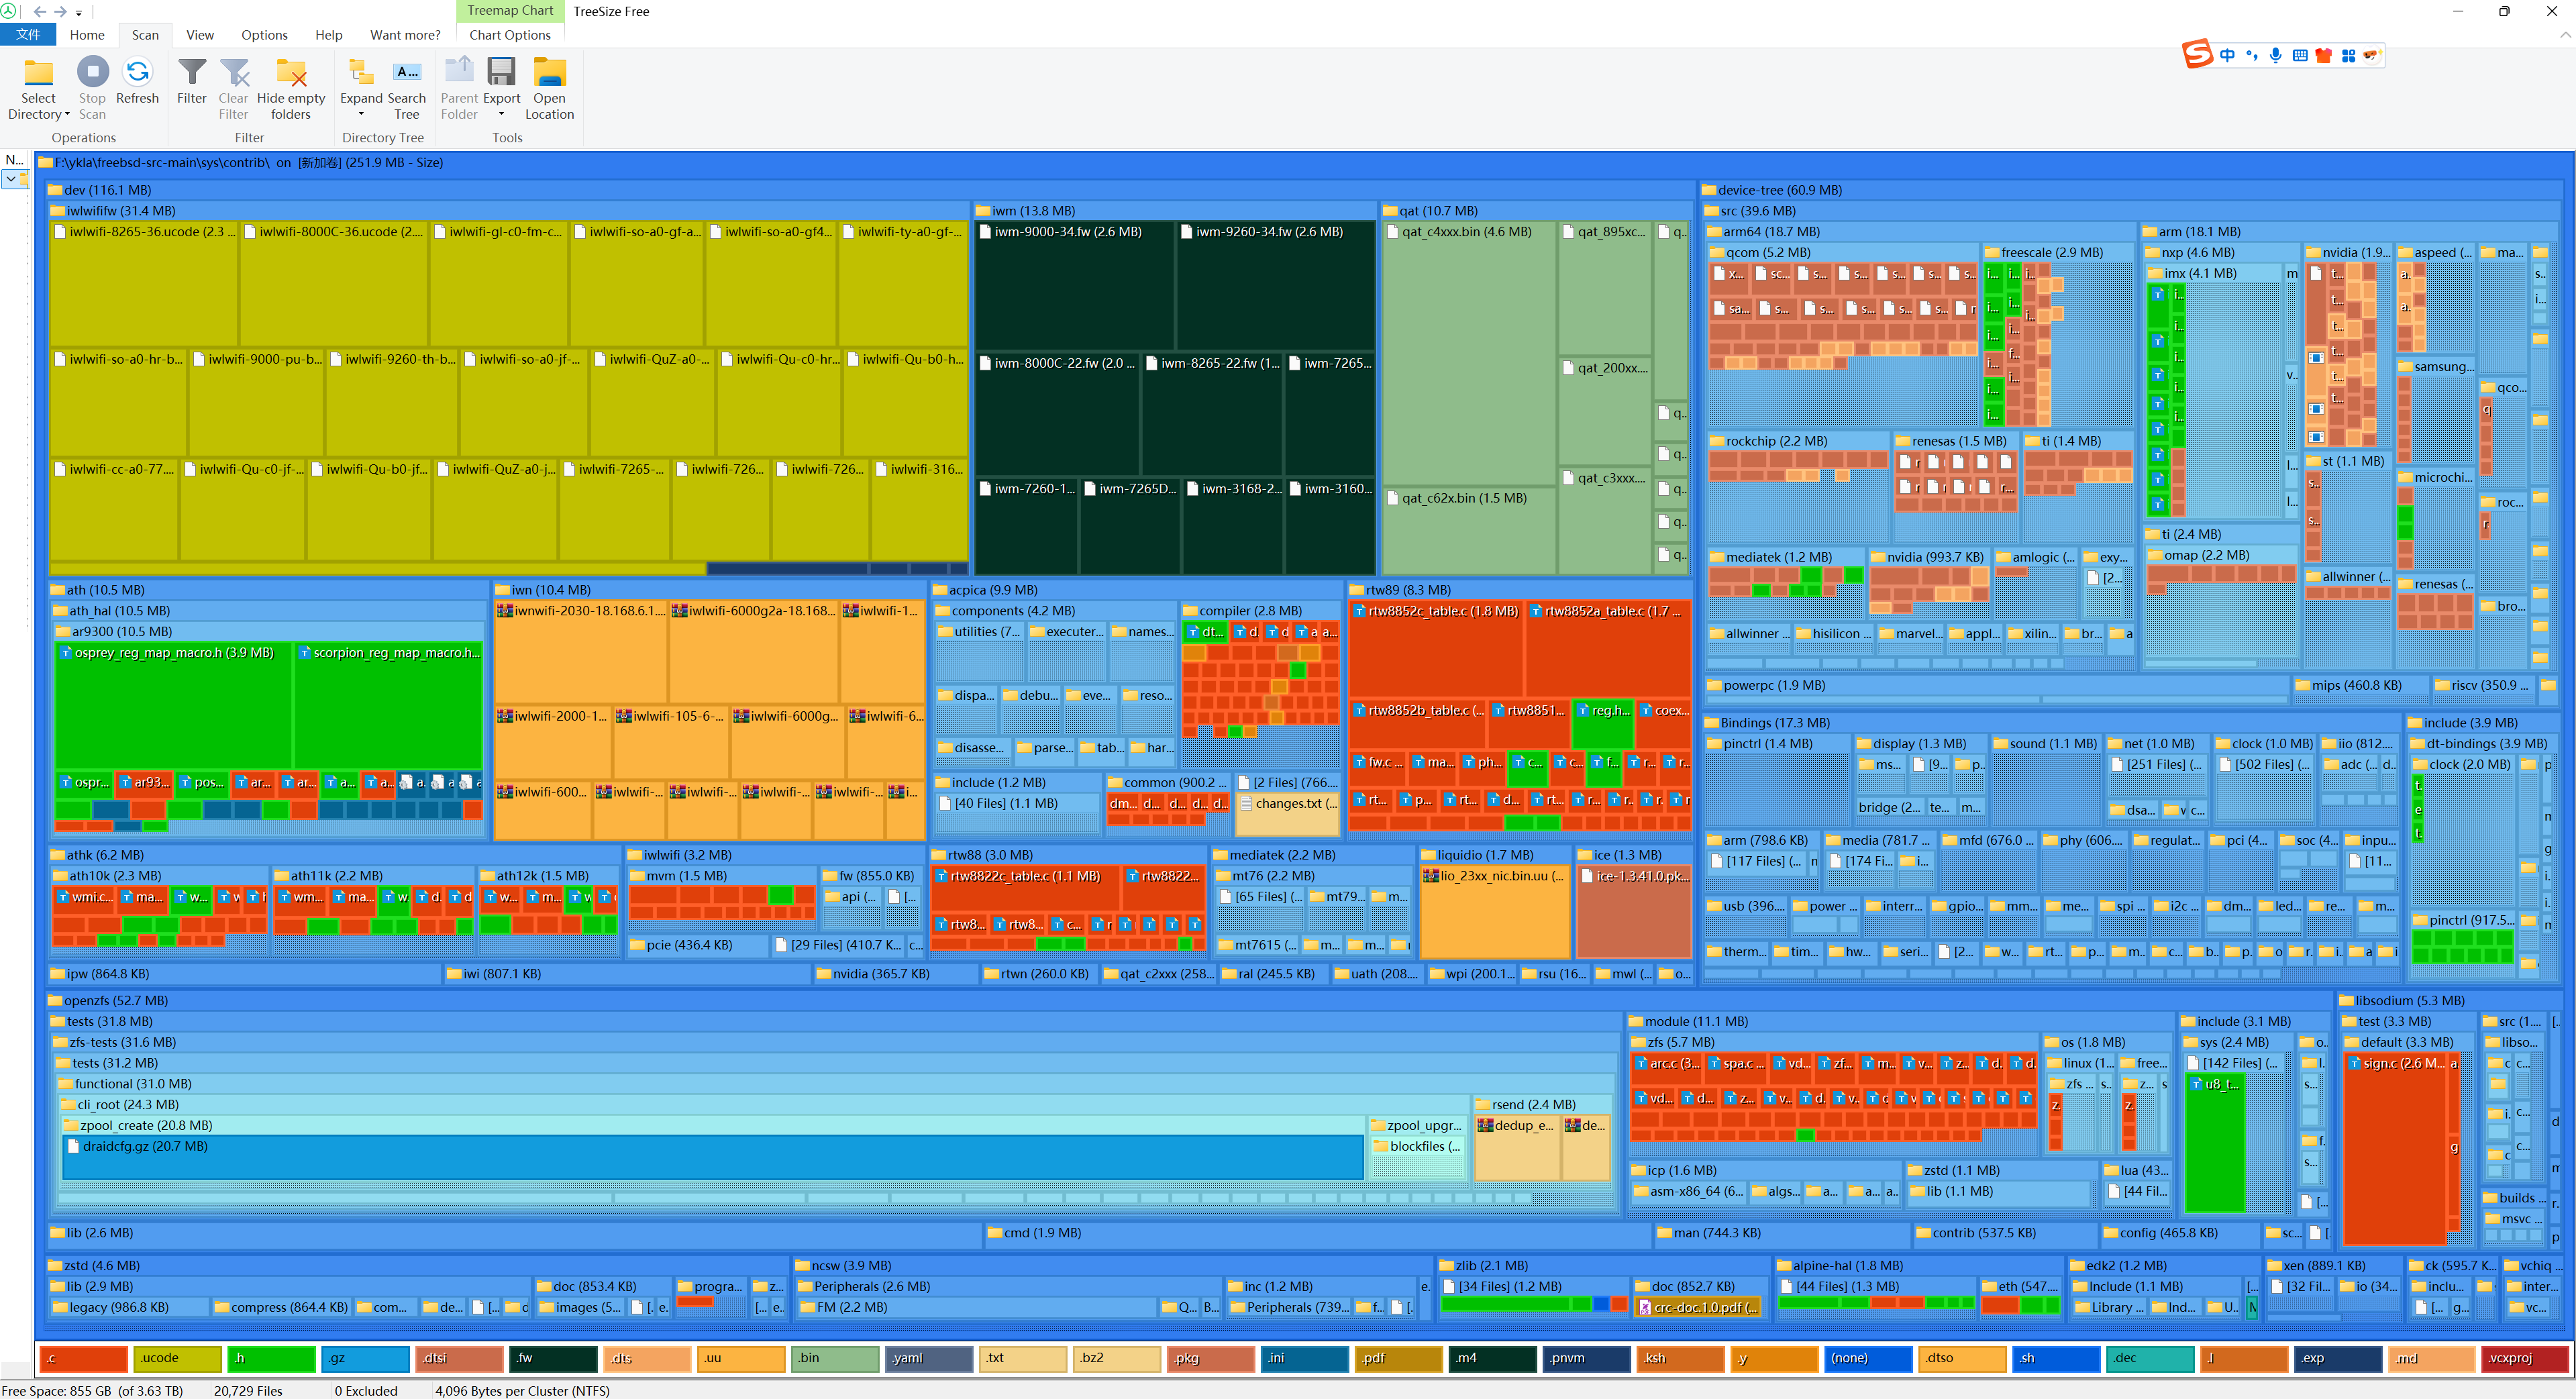Open the Options ribbon tab

(264, 35)
